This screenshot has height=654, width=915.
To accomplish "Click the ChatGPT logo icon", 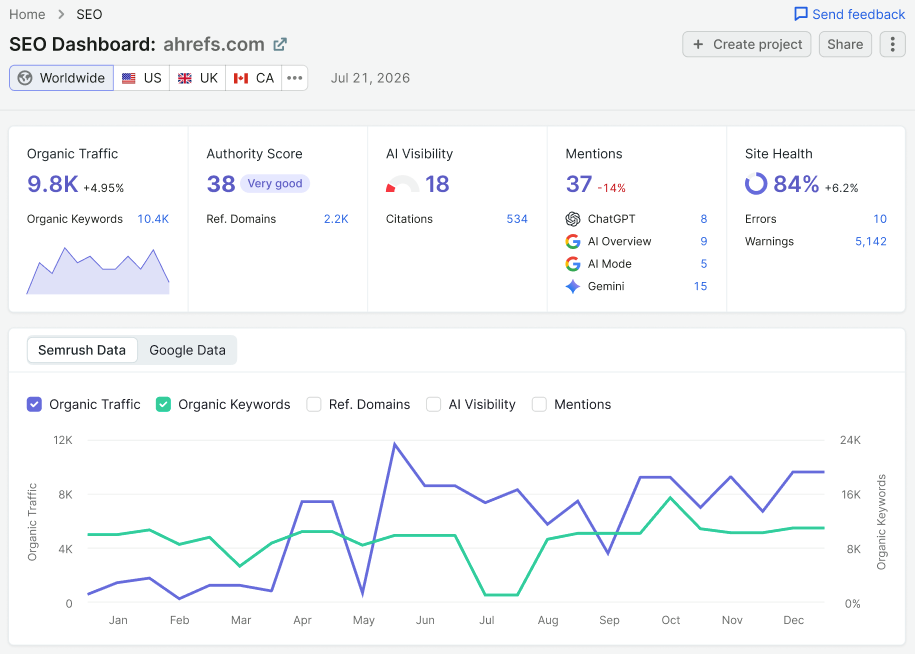I will pos(573,219).
